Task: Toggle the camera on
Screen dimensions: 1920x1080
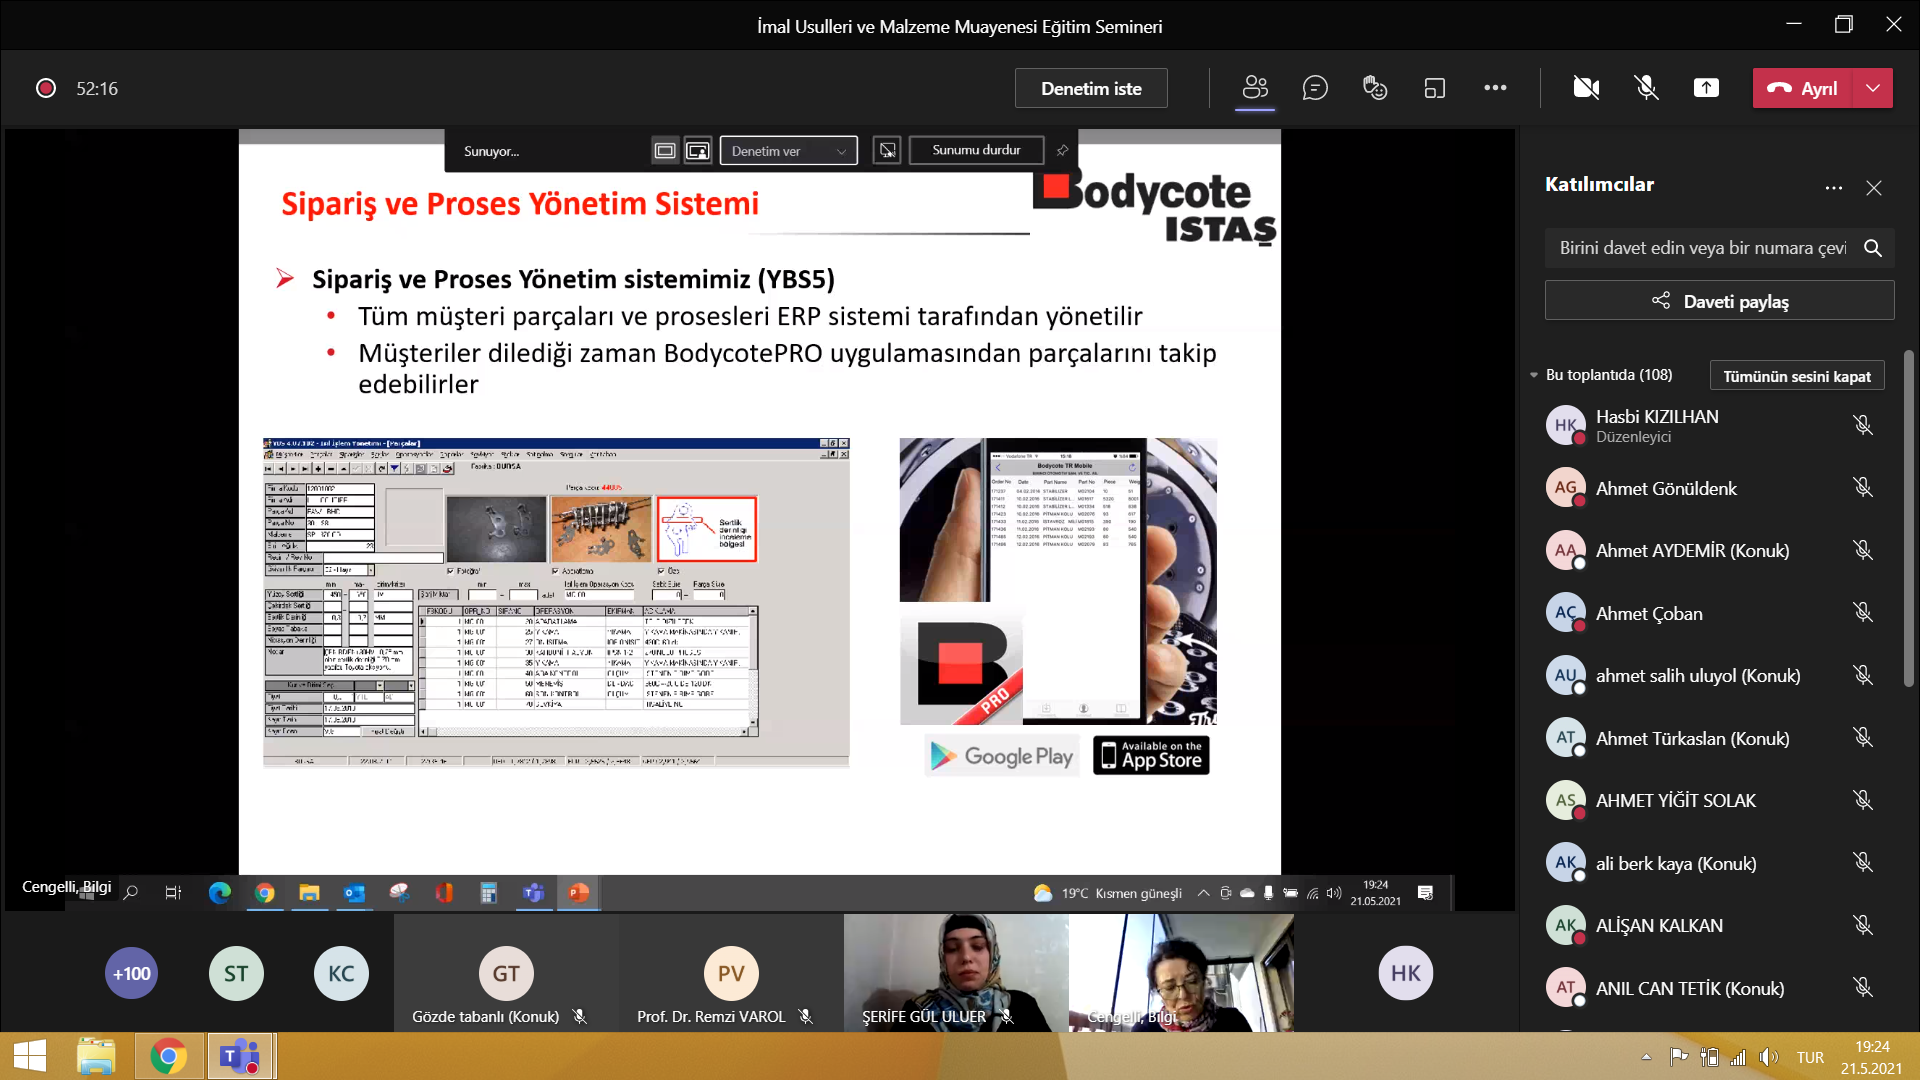Action: pyautogui.click(x=1586, y=88)
